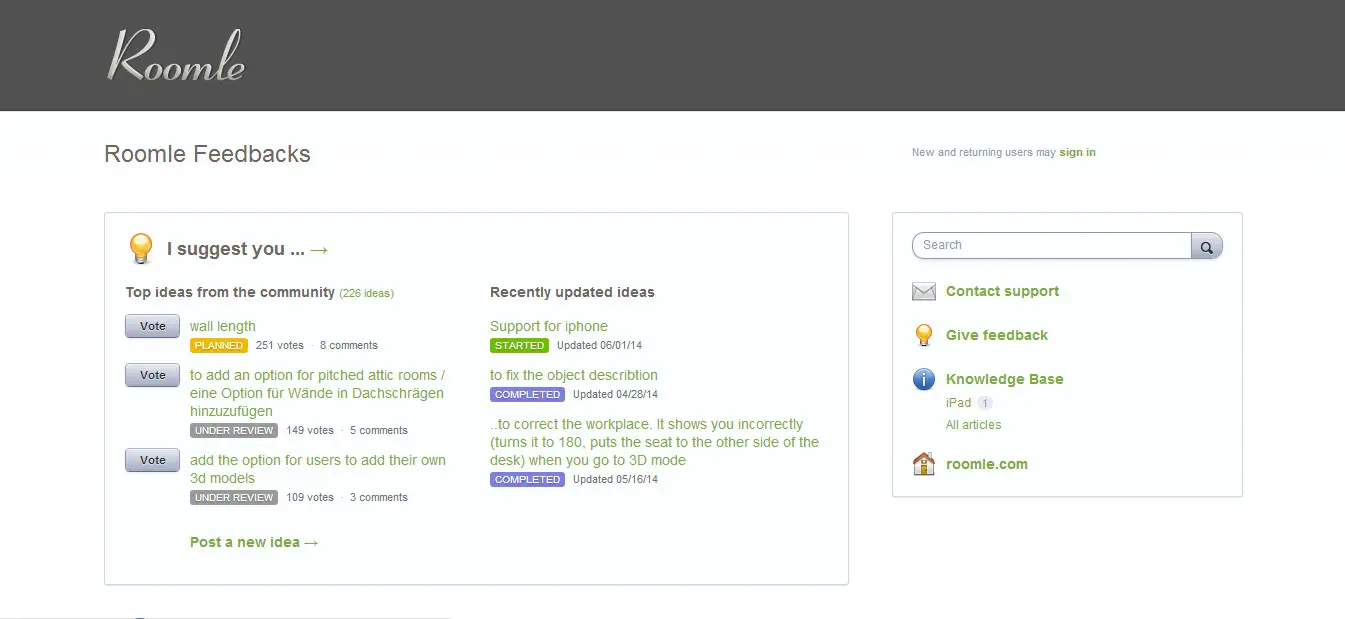Click the blue info icon for Knowledge Base

click(924, 379)
